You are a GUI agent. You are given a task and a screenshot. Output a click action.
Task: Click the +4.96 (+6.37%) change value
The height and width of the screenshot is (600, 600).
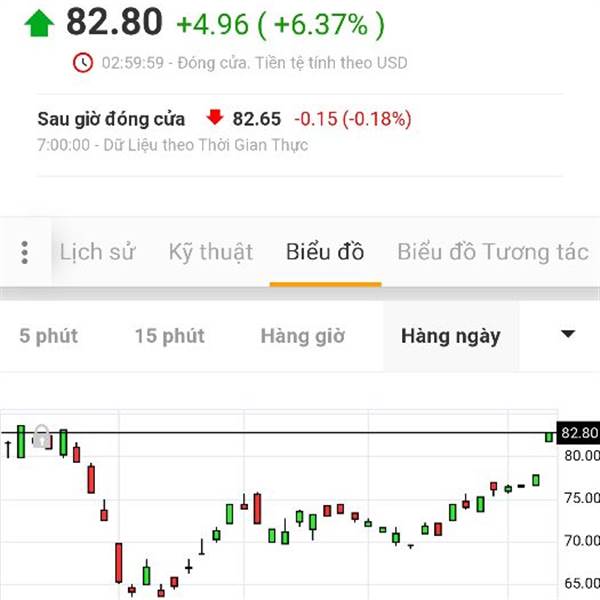tap(280, 24)
